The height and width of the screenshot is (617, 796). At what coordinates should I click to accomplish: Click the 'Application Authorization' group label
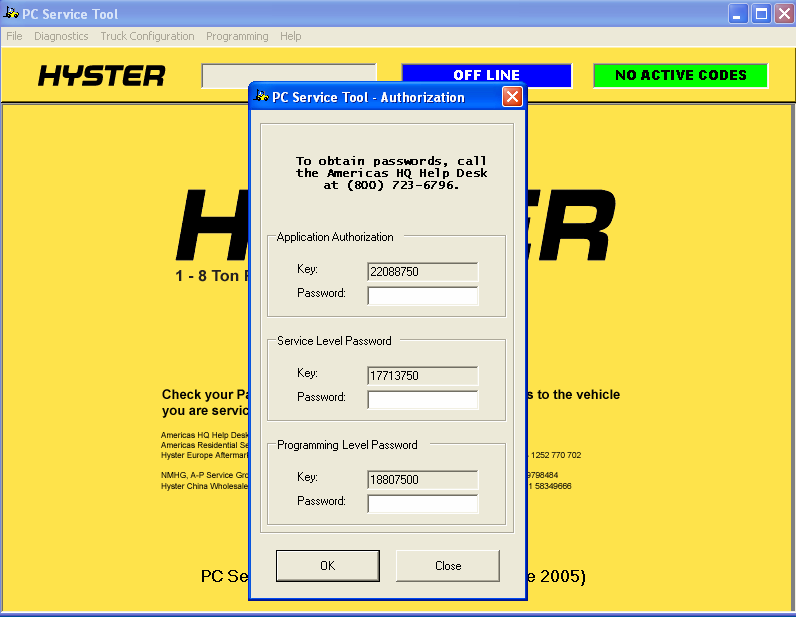tap(335, 237)
